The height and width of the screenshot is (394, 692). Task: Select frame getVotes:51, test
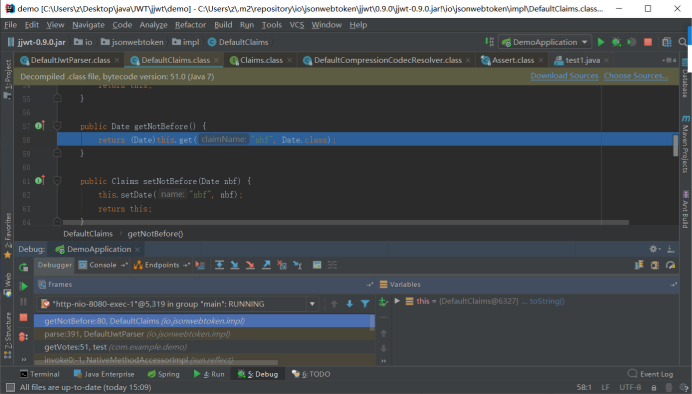204,347
